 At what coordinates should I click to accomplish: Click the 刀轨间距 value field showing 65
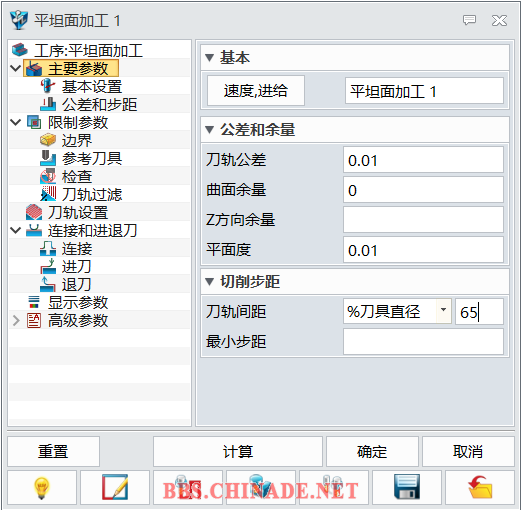(479, 312)
